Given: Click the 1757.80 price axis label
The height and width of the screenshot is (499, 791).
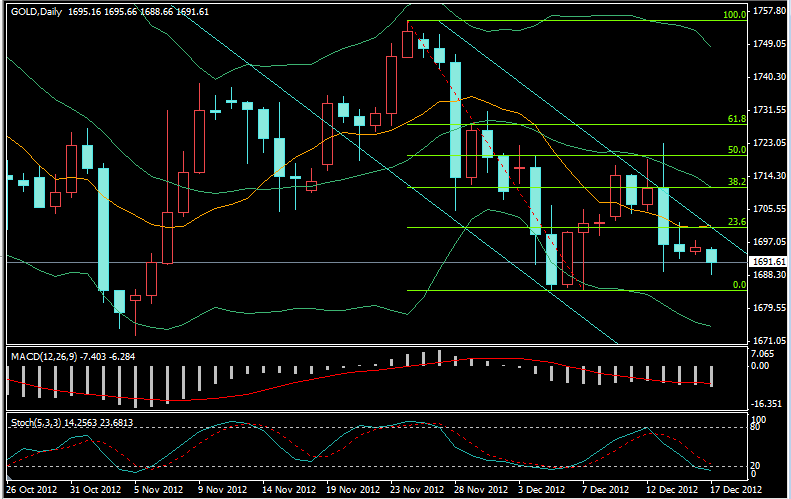Looking at the screenshot, I should point(769,11).
